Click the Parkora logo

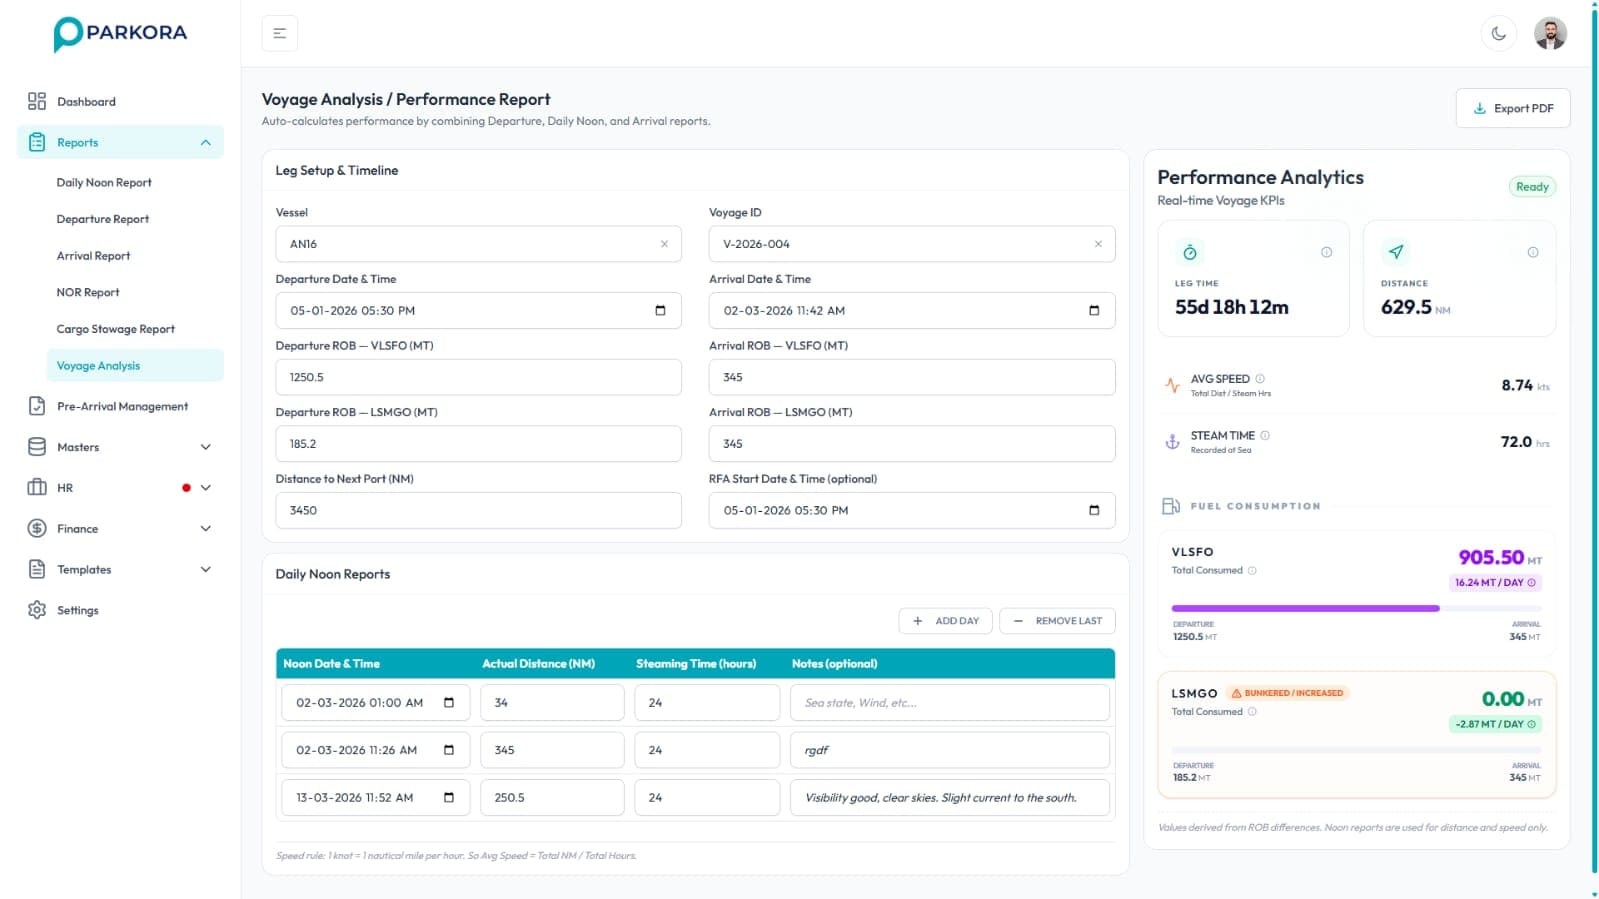click(x=120, y=34)
